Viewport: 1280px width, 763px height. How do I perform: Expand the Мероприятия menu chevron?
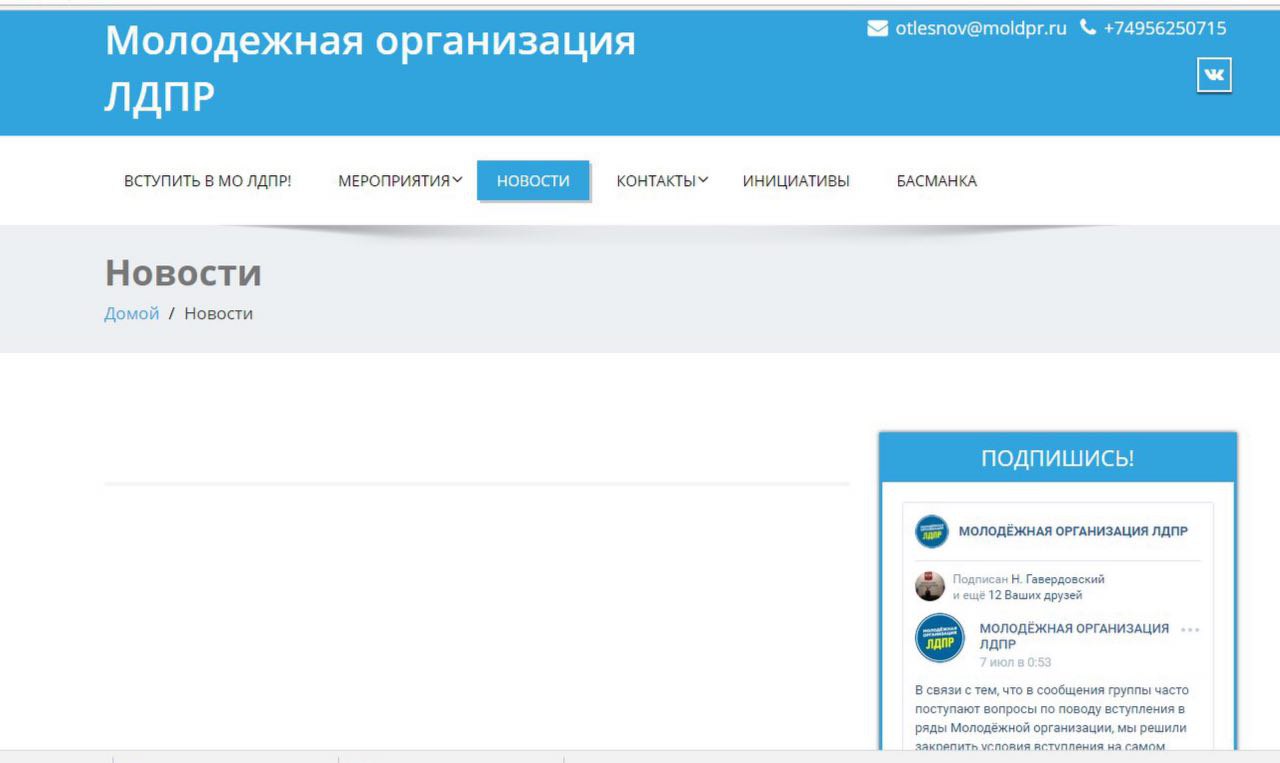(457, 180)
